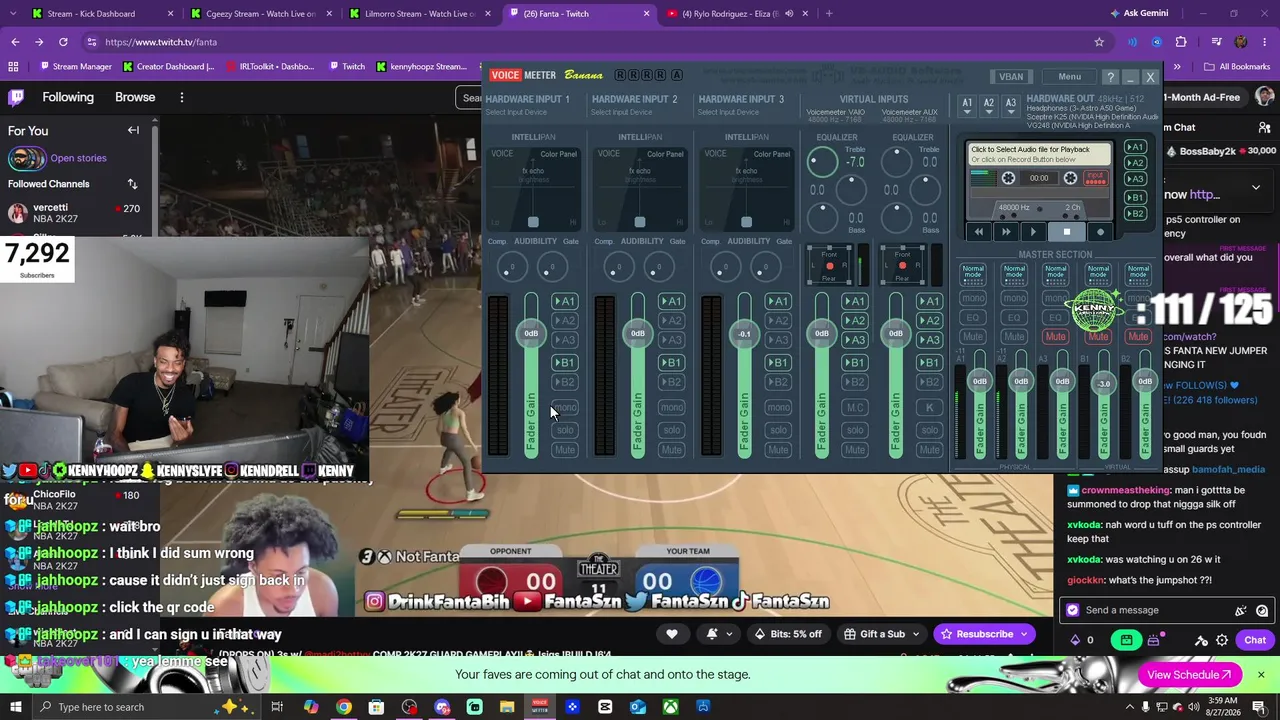The image size is (1280, 720).
Task: Sort the Followed Channels list
Action: 132,184
